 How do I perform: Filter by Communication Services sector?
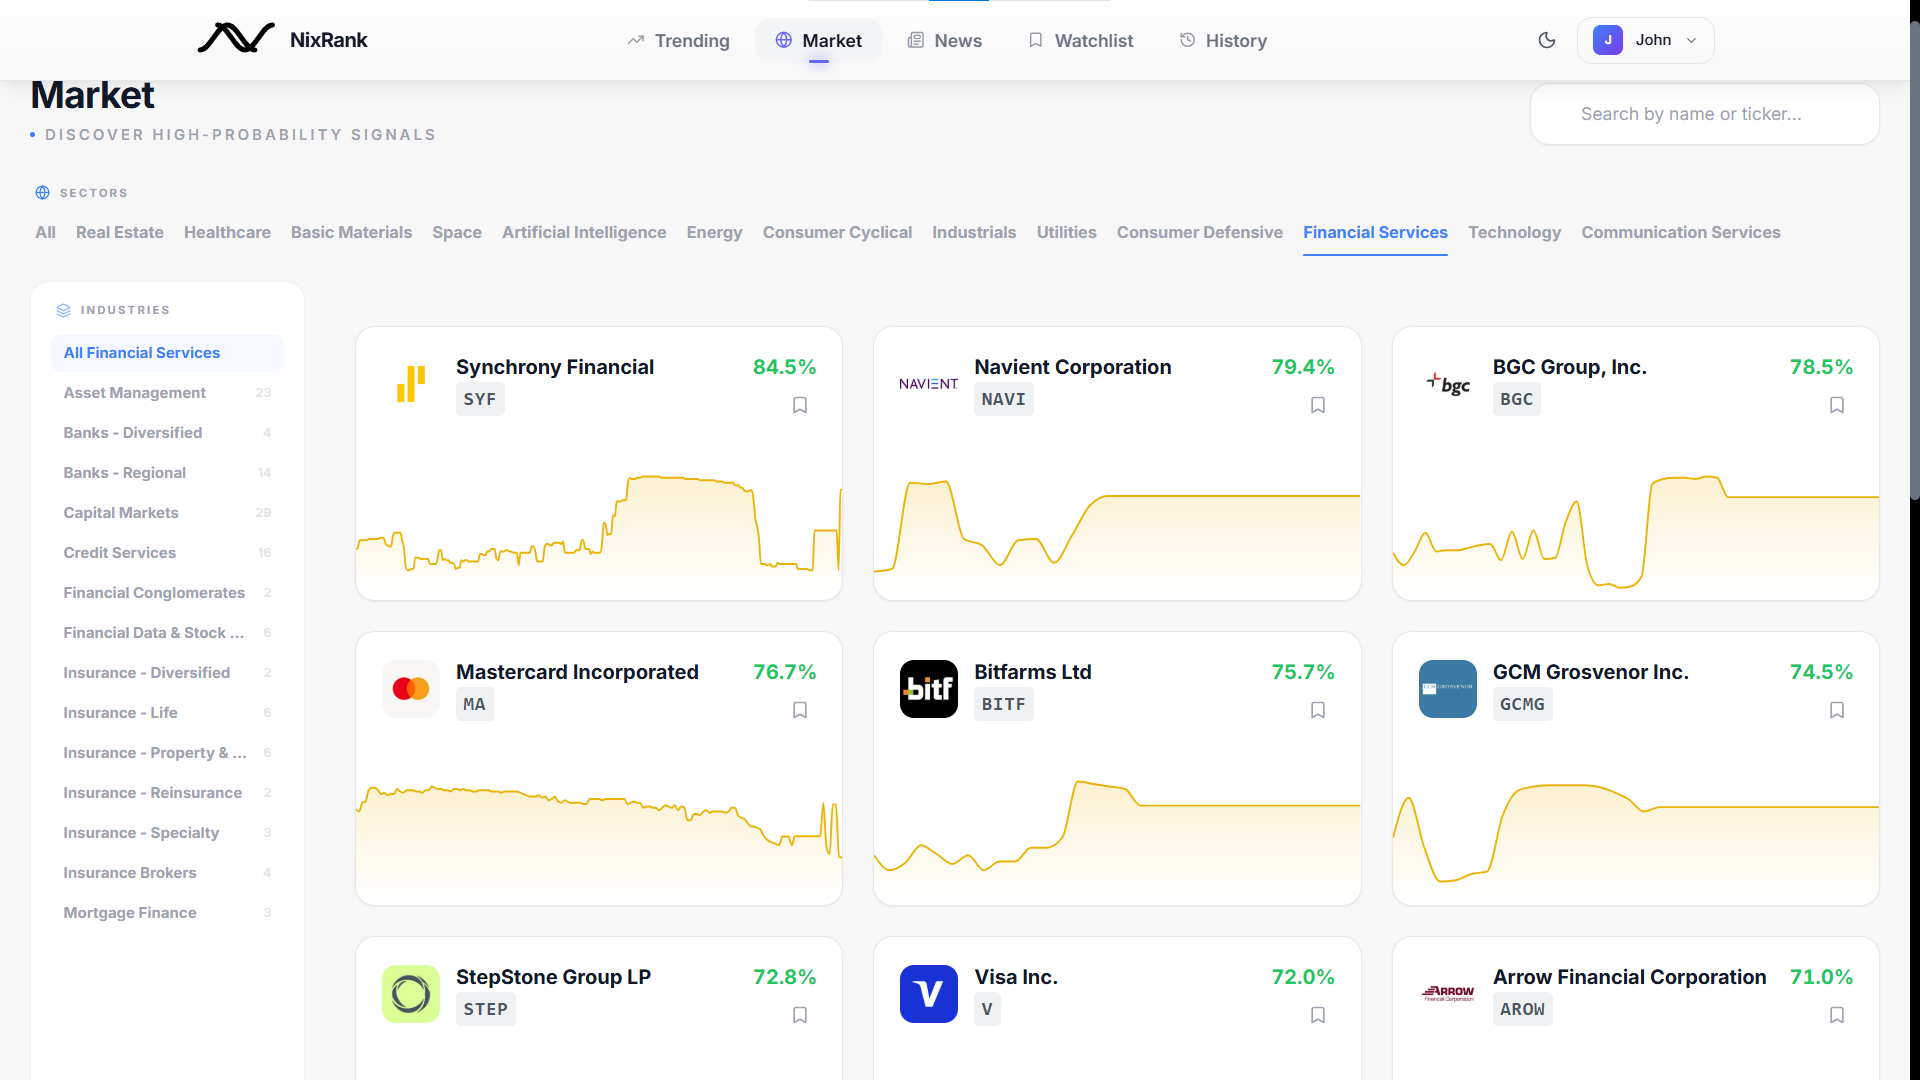pos(1681,232)
